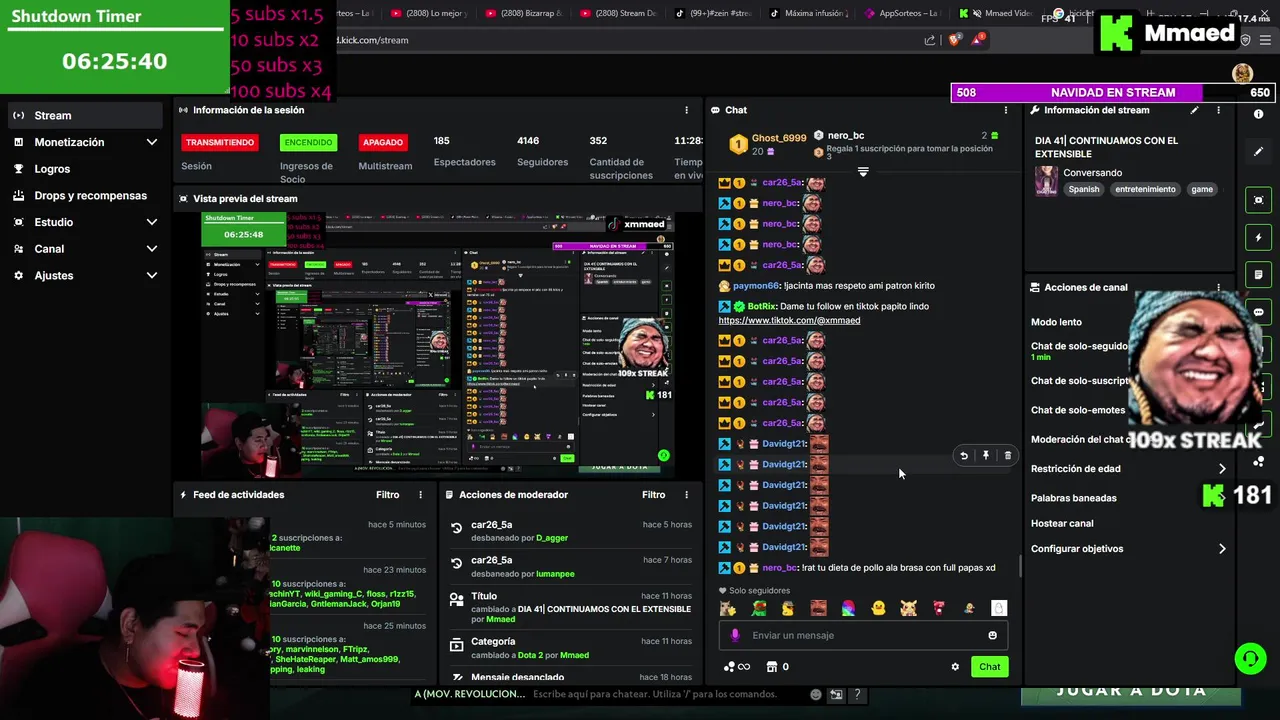The height and width of the screenshot is (720, 1280).
Task: Click the message input field Enviar un mensaje
Action: pos(863,635)
